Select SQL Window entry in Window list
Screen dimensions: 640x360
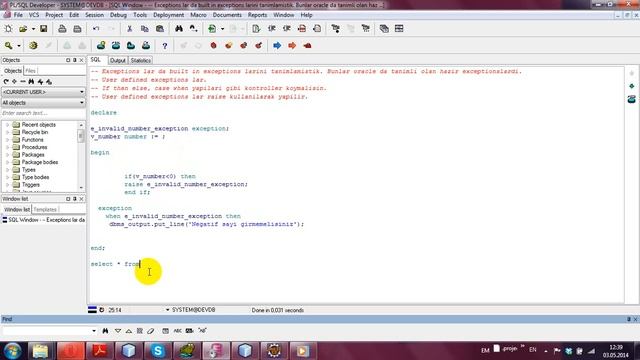43,220
